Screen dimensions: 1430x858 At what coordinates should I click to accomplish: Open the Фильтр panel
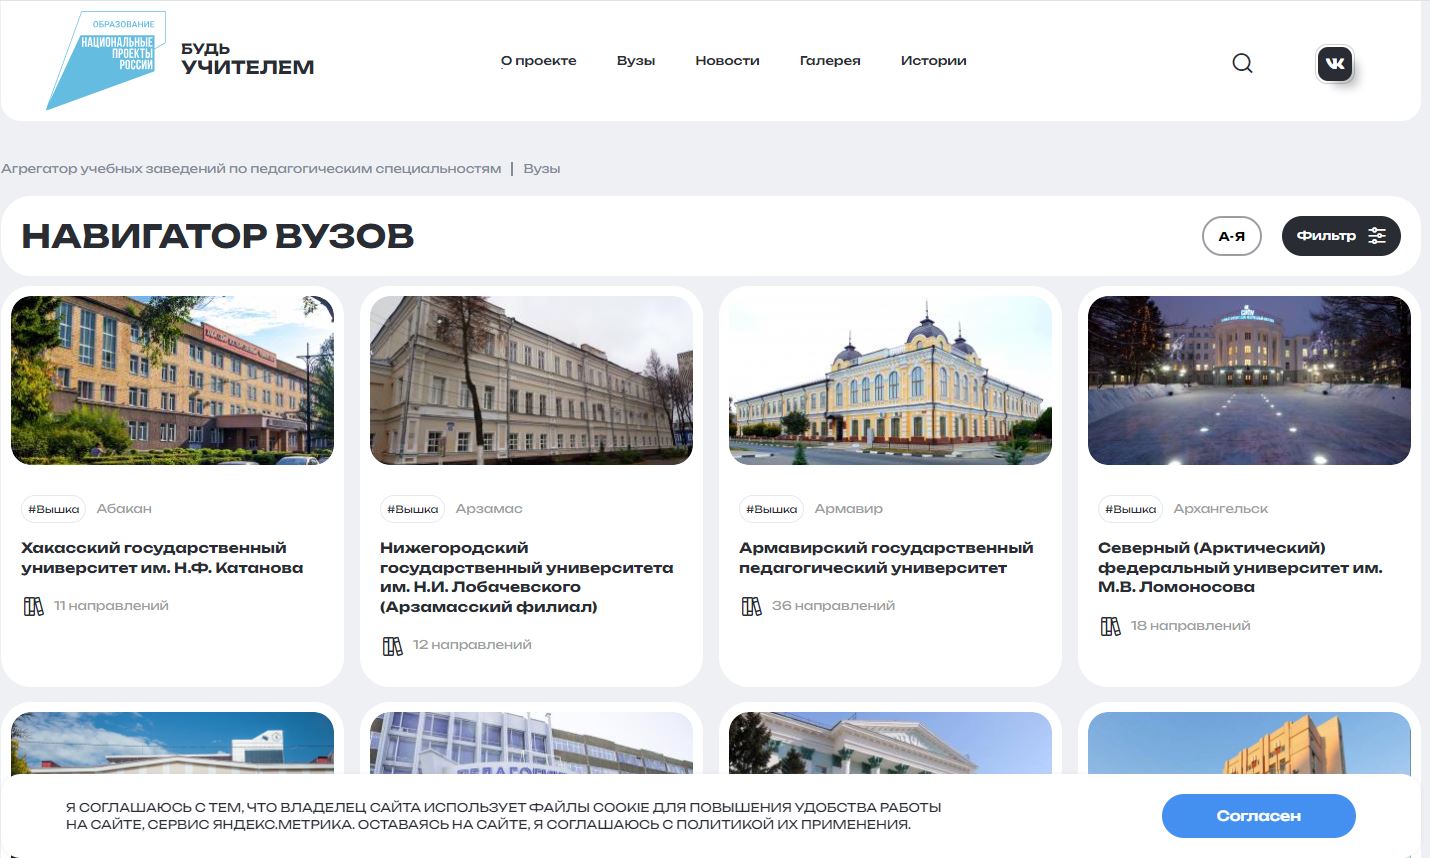[x=1341, y=236]
